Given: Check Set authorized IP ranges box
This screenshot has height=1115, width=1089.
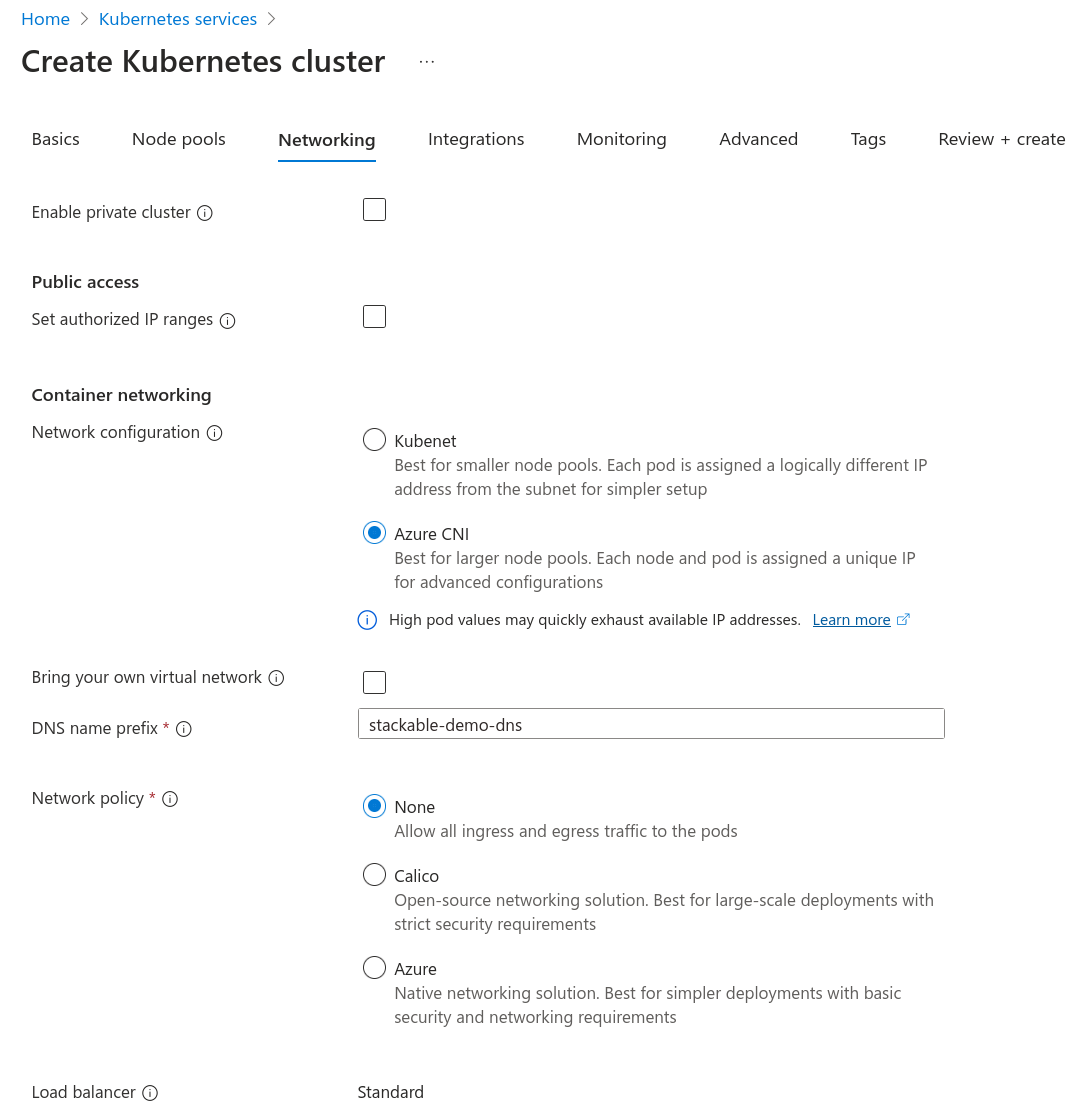Looking at the screenshot, I should point(374,317).
